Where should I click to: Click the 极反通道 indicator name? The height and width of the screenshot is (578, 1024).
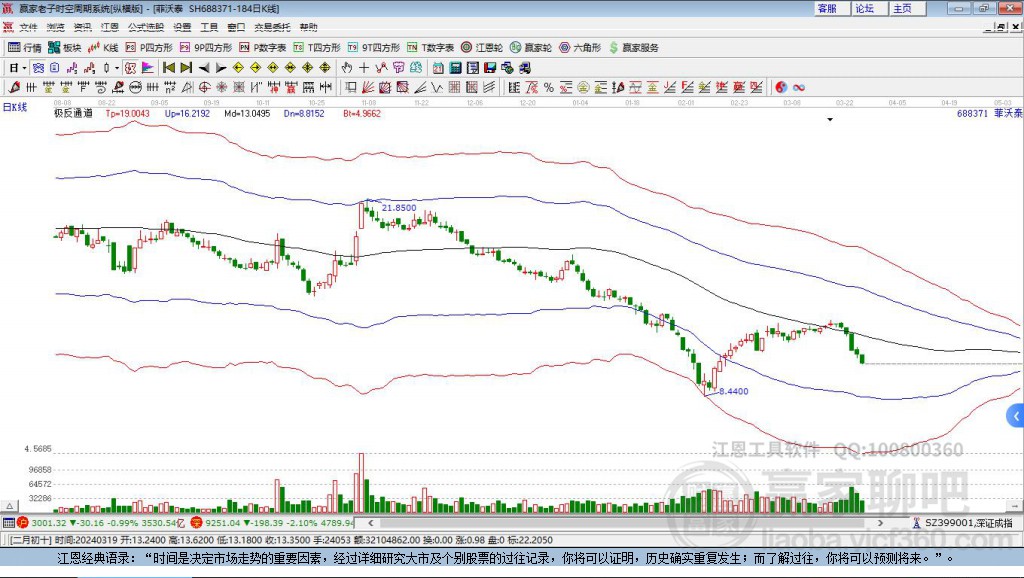pyautogui.click(x=73, y=113)
